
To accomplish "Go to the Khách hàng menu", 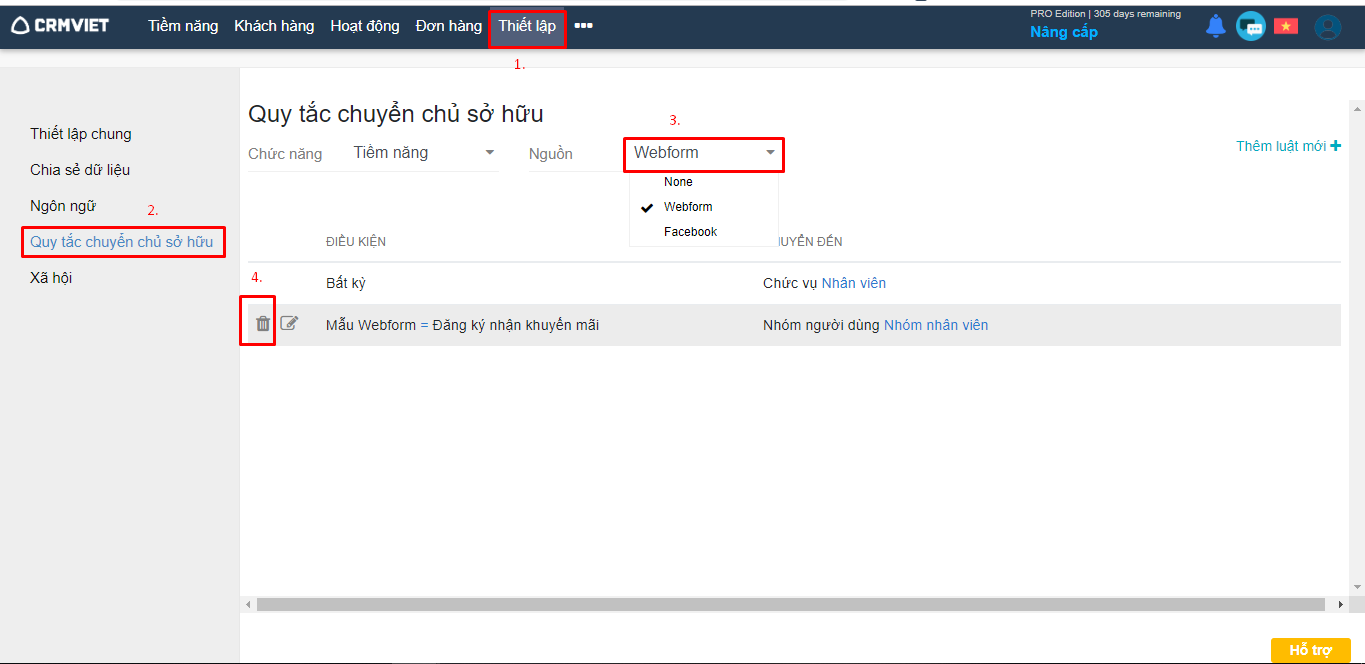I will (274, 26).
